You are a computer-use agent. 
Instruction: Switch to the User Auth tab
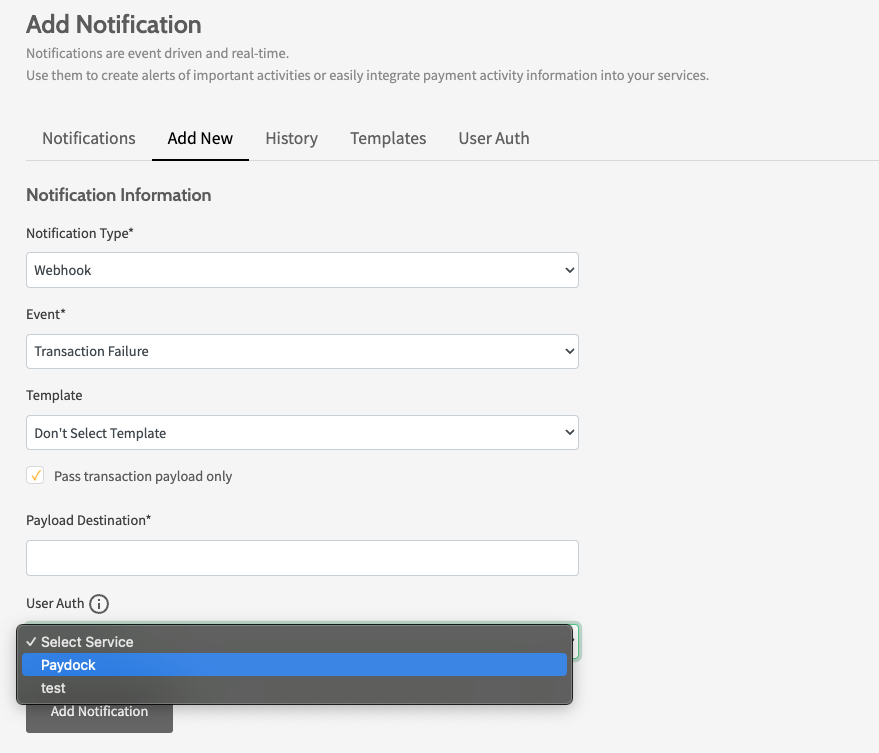[x=494, y=139]
